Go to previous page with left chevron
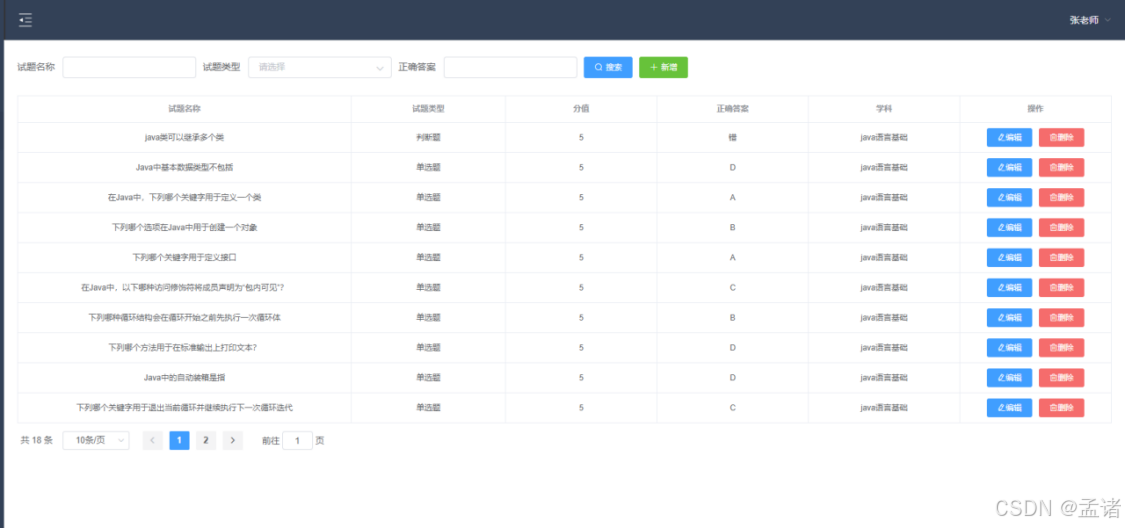 click(153, 440)
